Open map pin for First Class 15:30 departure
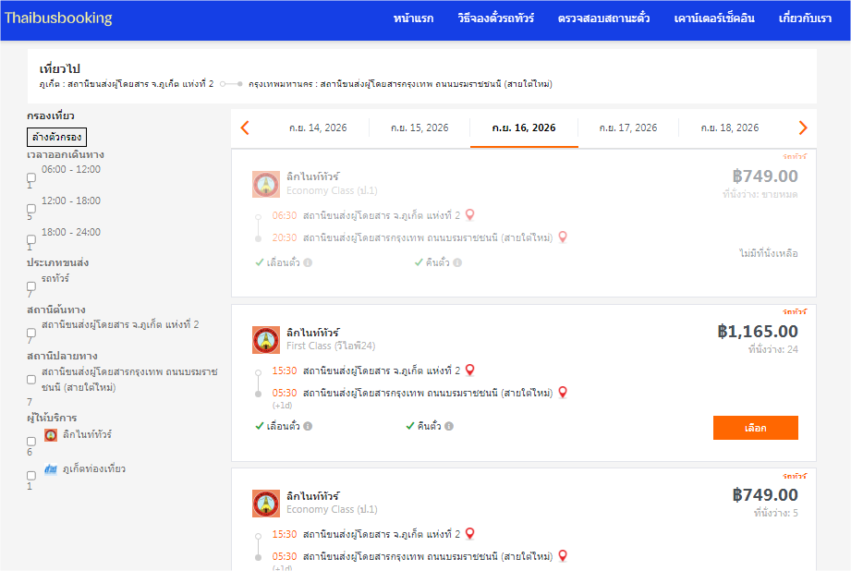Viewport: 851px width, 571px height. tap(470, 370)
